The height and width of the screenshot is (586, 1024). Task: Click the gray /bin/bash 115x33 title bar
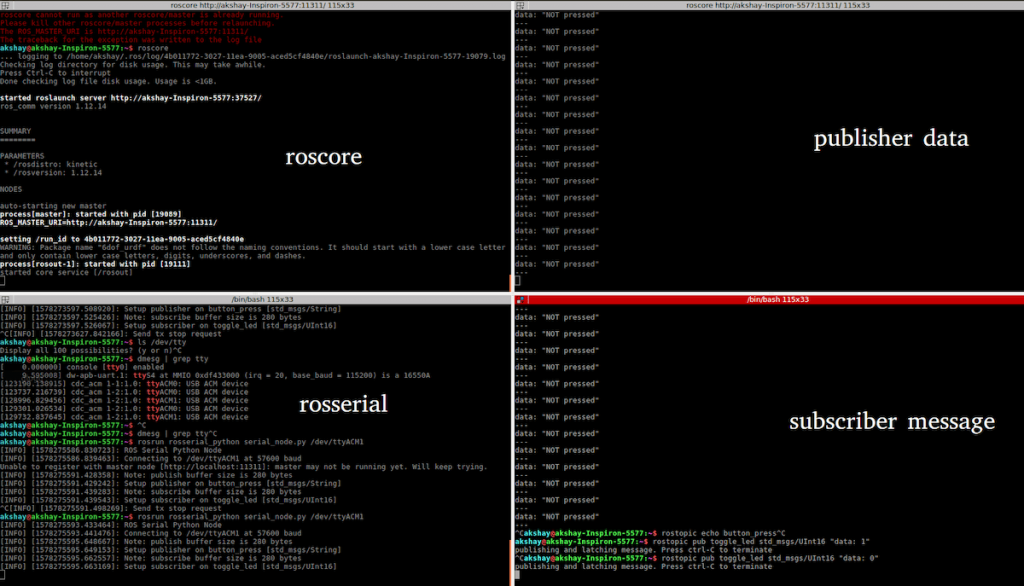click(x=255, y=299)
